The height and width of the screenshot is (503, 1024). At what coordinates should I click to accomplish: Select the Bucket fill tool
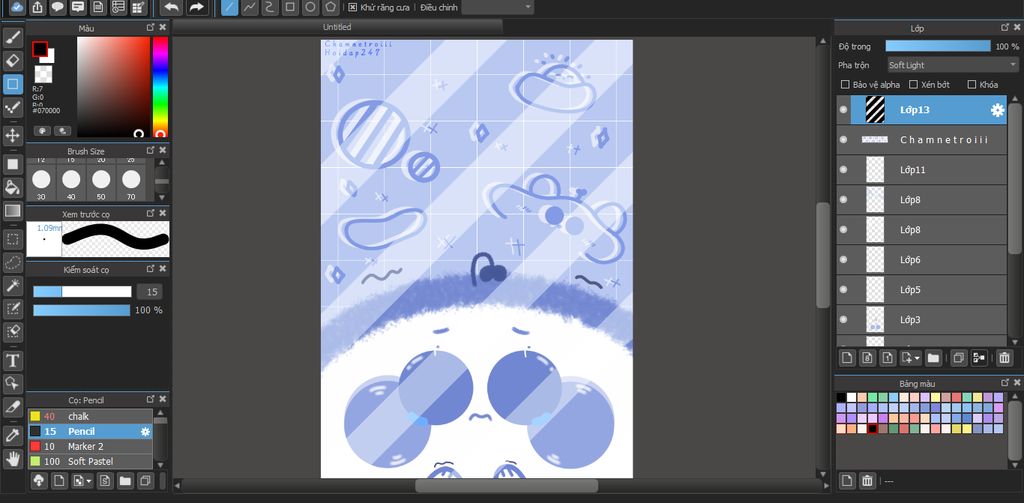(x=12, y=187)
